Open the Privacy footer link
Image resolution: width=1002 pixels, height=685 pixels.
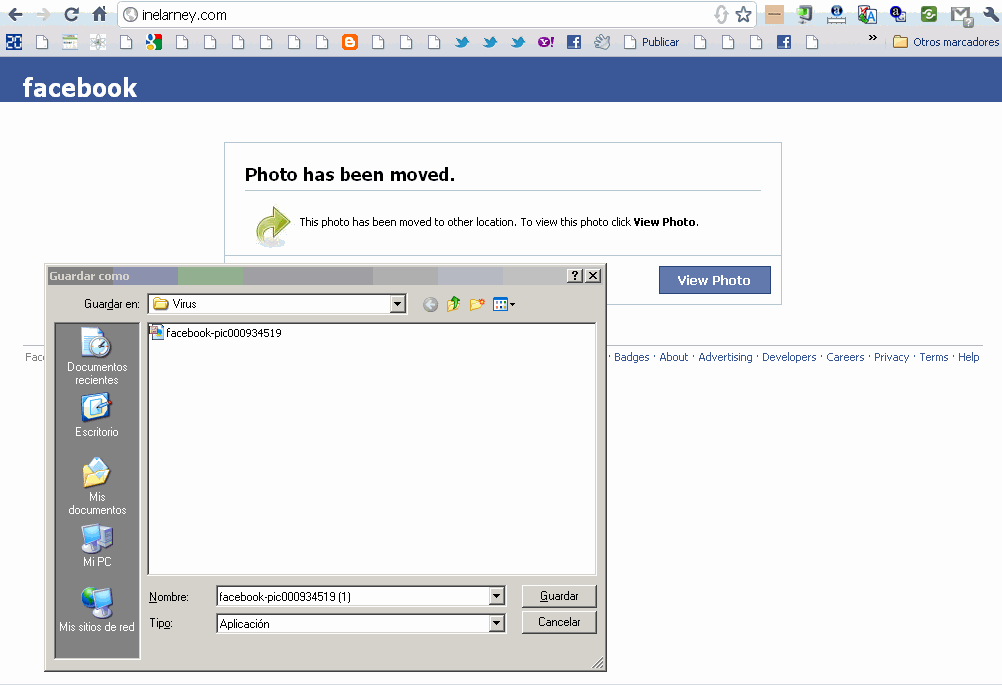pos(891,357)
